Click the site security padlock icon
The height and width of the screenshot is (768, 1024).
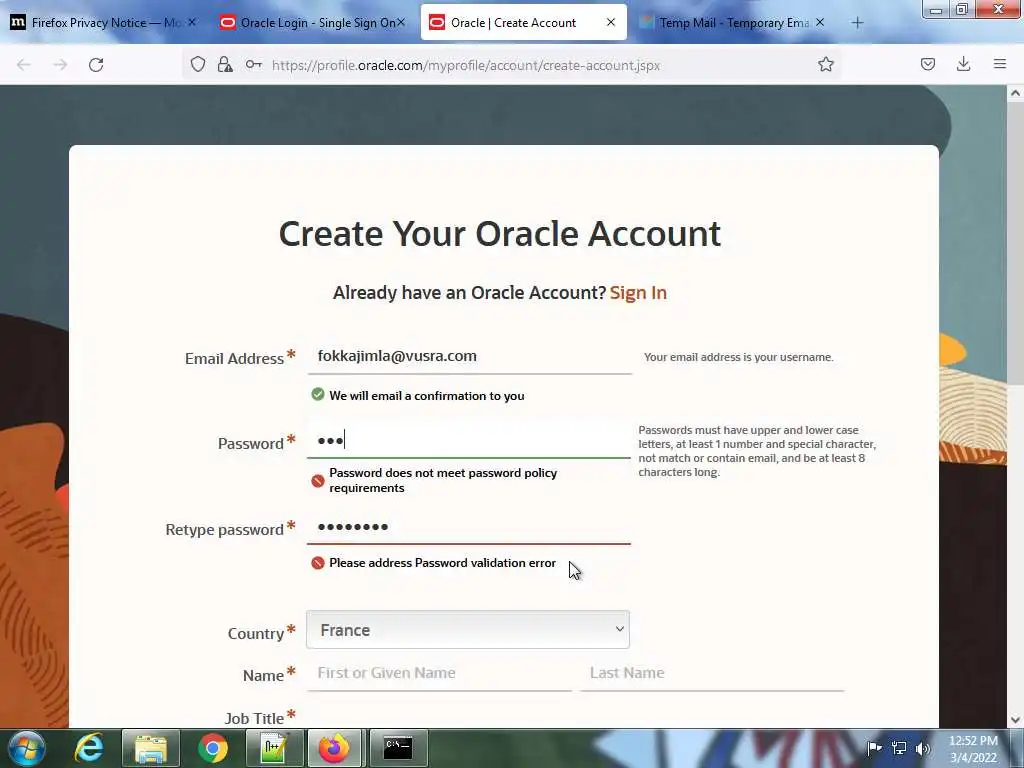pyautogui.click(x=225, y=64)
